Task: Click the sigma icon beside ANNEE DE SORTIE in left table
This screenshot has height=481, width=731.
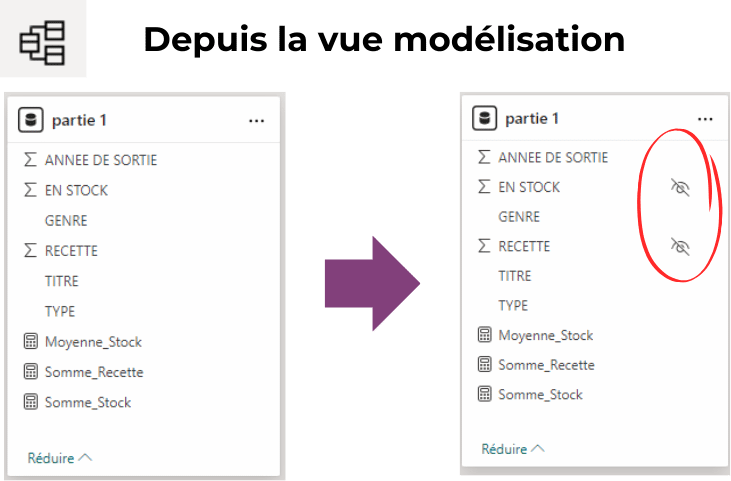Action: pos(30,160)
